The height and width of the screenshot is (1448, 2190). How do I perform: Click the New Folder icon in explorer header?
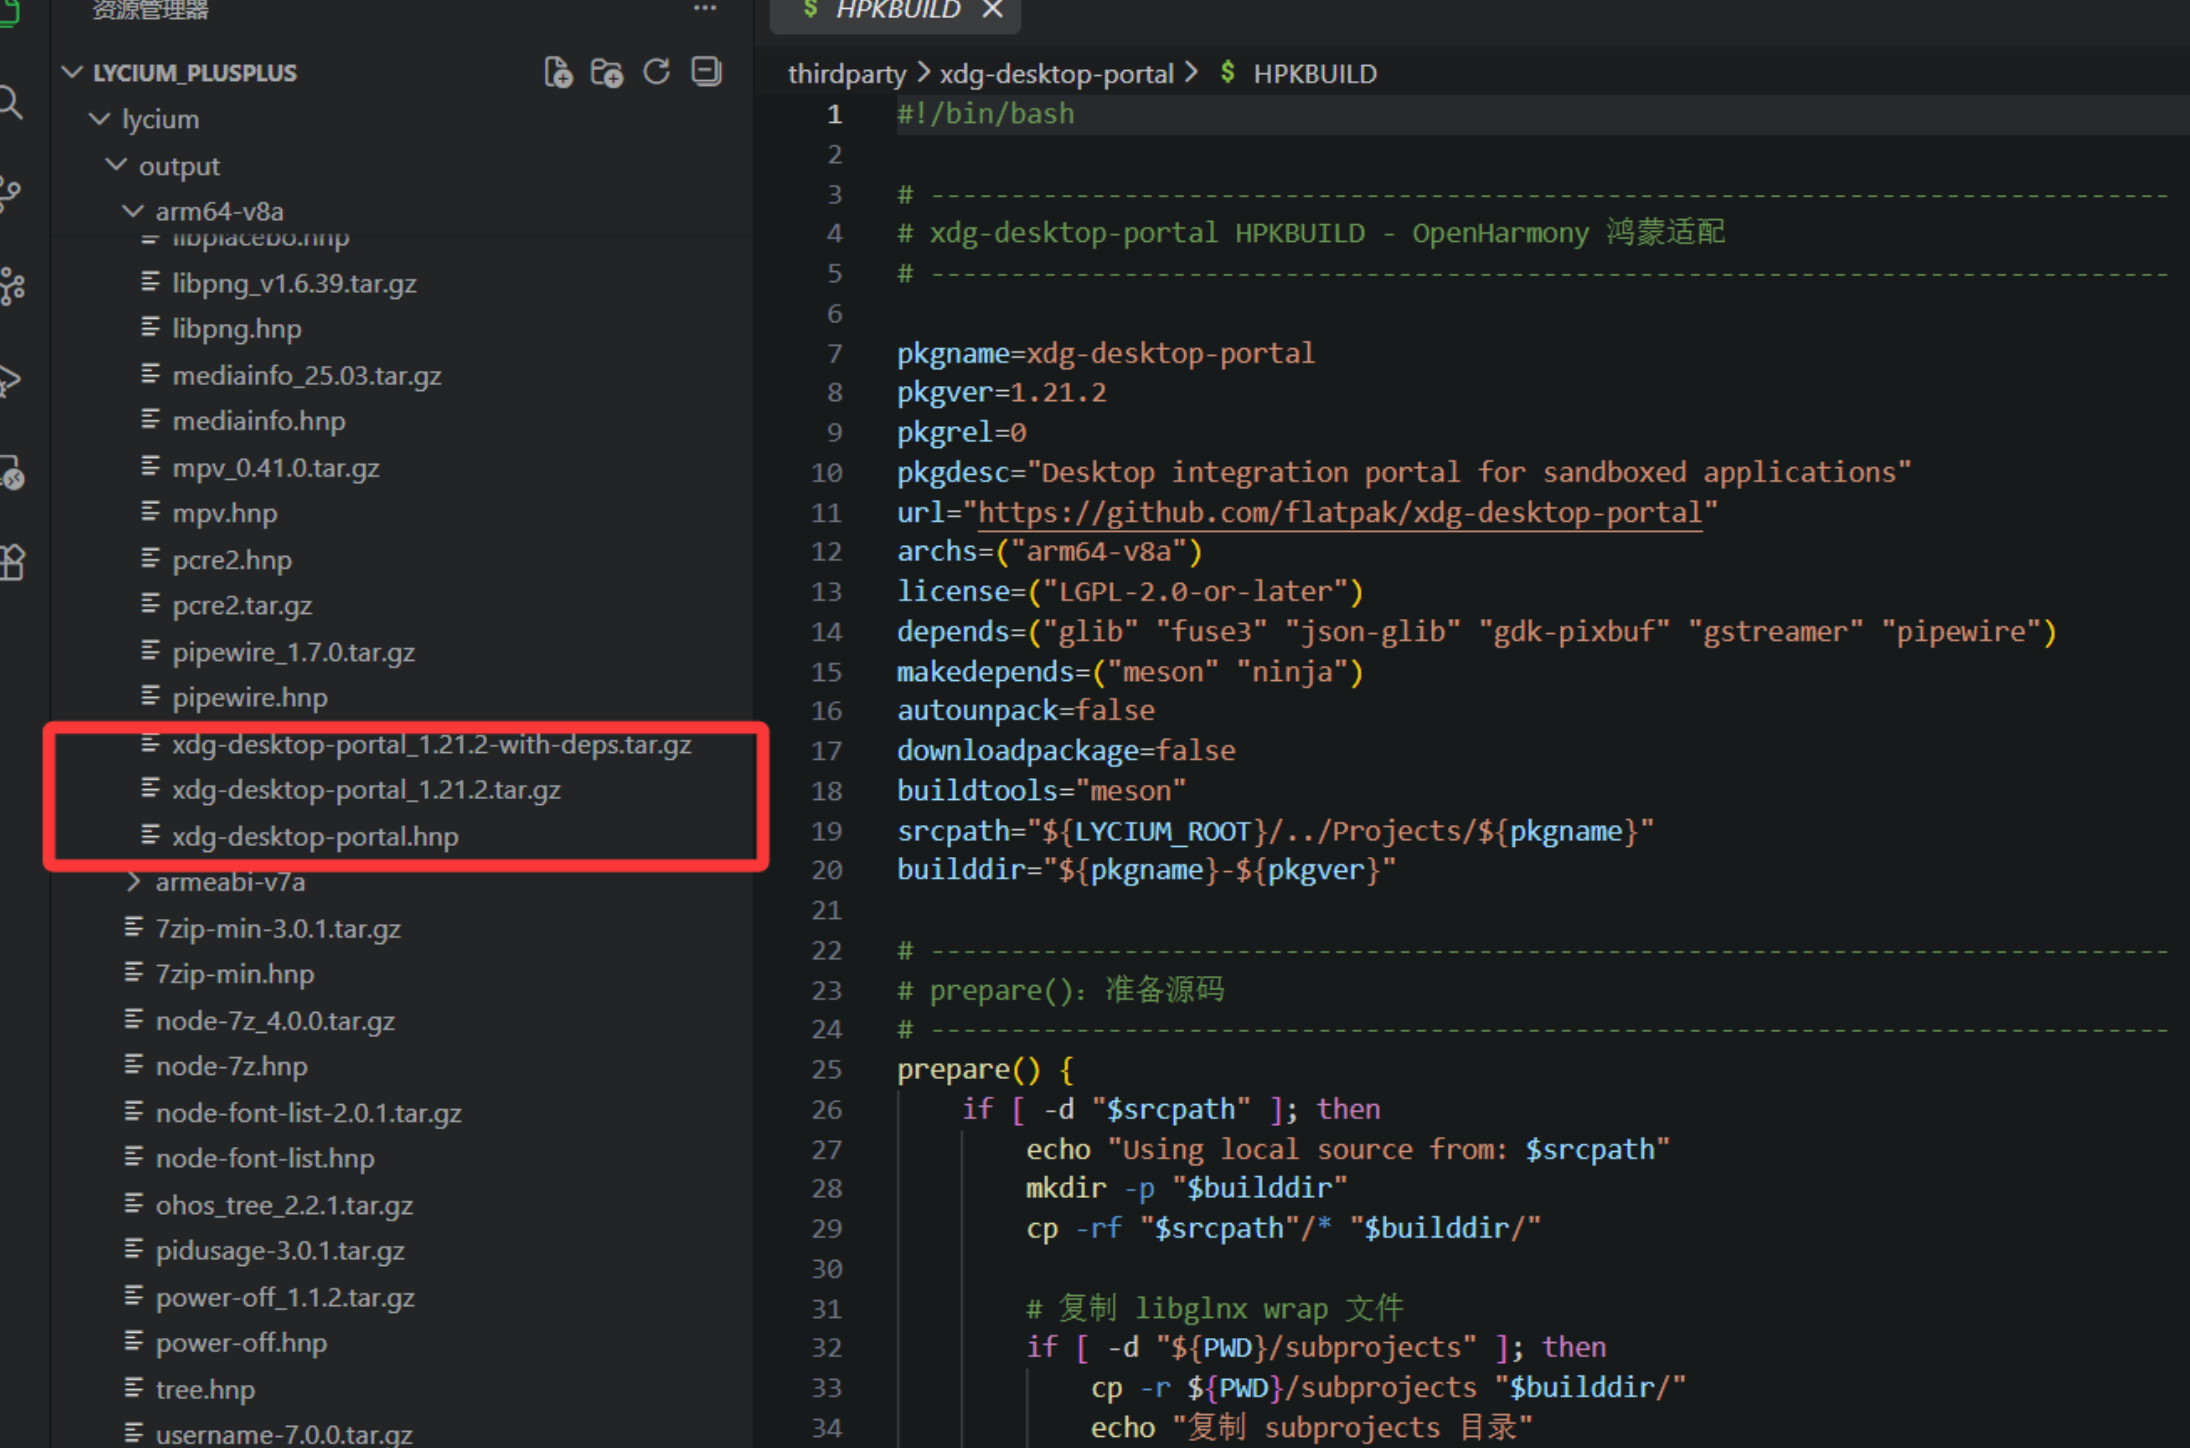(x=607, y=72)
